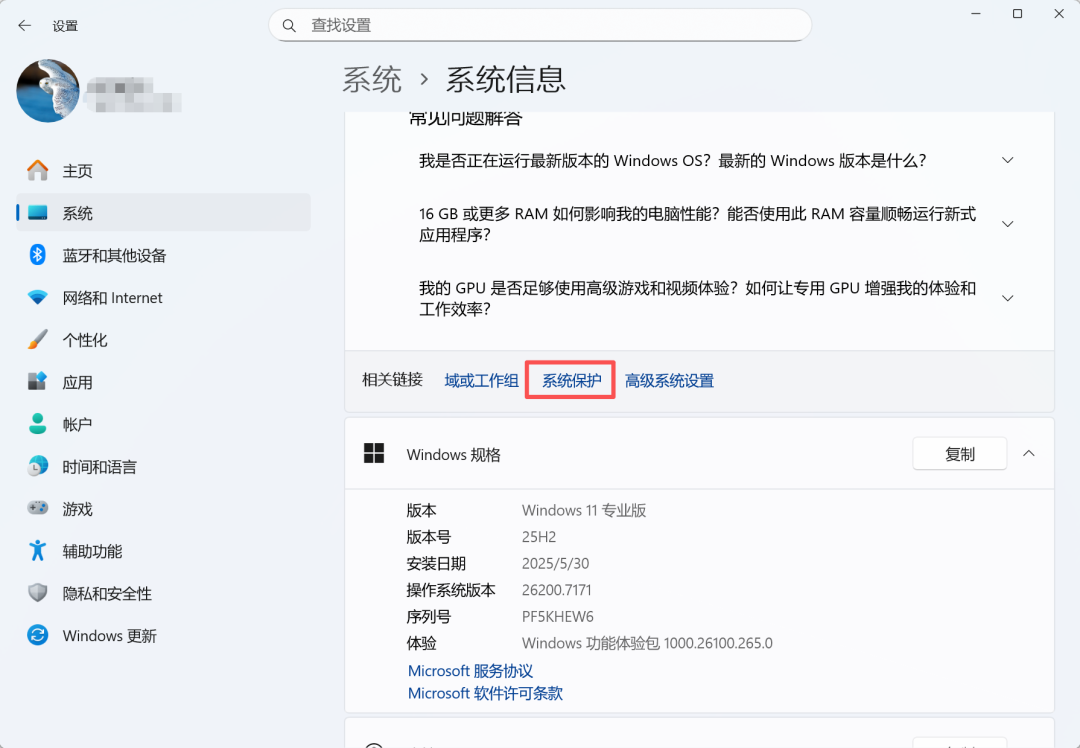Click the Apps icon in sidebar
1080x748 pixels.
[x=38, y=382]
